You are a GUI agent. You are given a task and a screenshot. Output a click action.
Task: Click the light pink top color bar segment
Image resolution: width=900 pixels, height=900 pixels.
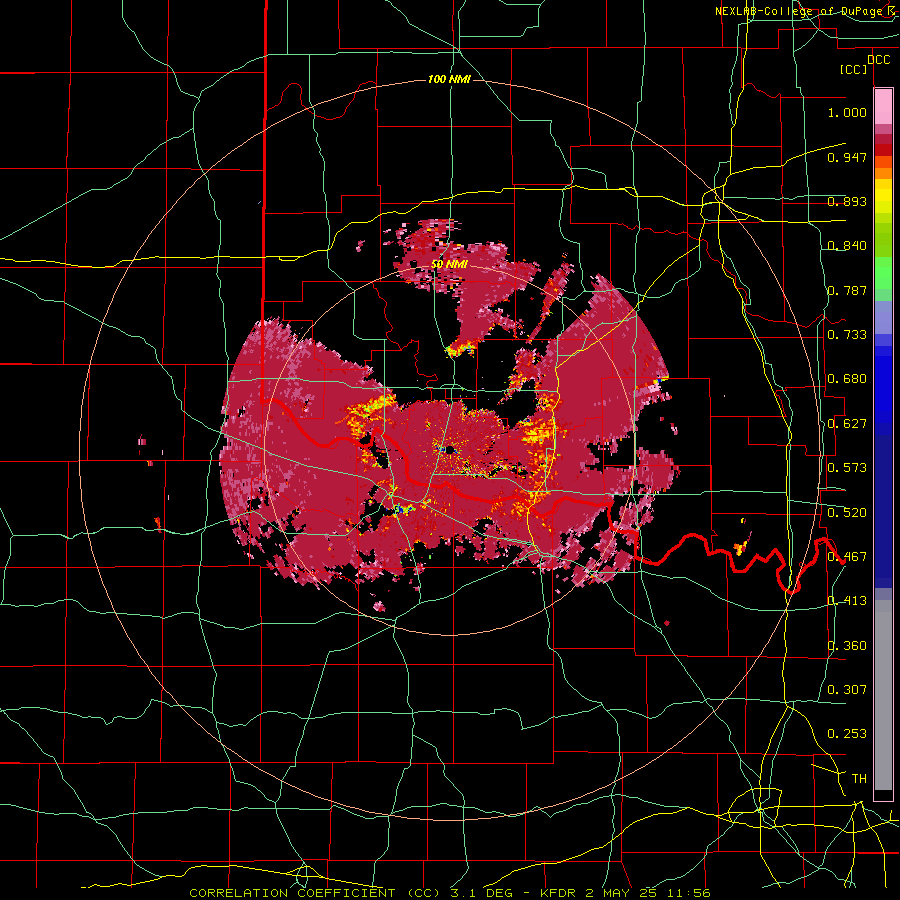[883, 106]
